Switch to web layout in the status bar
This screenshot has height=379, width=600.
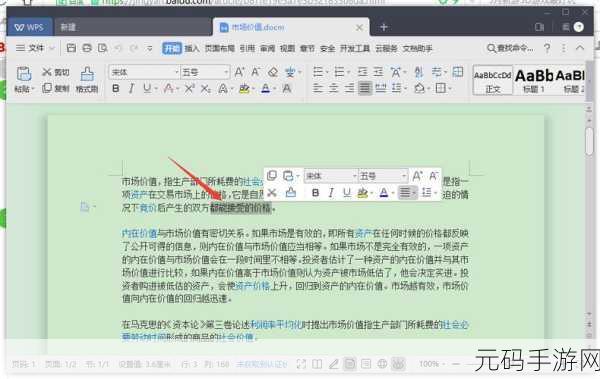click(382, 364)
